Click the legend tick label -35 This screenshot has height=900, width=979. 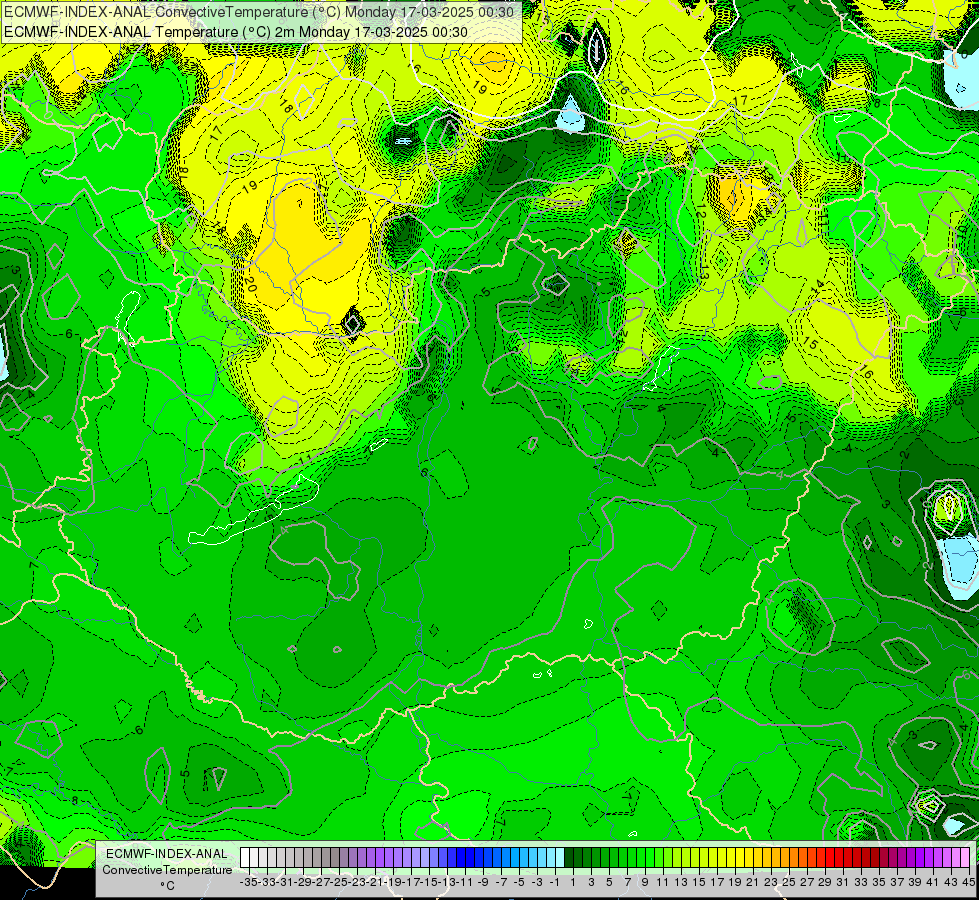tap(248, 882)
